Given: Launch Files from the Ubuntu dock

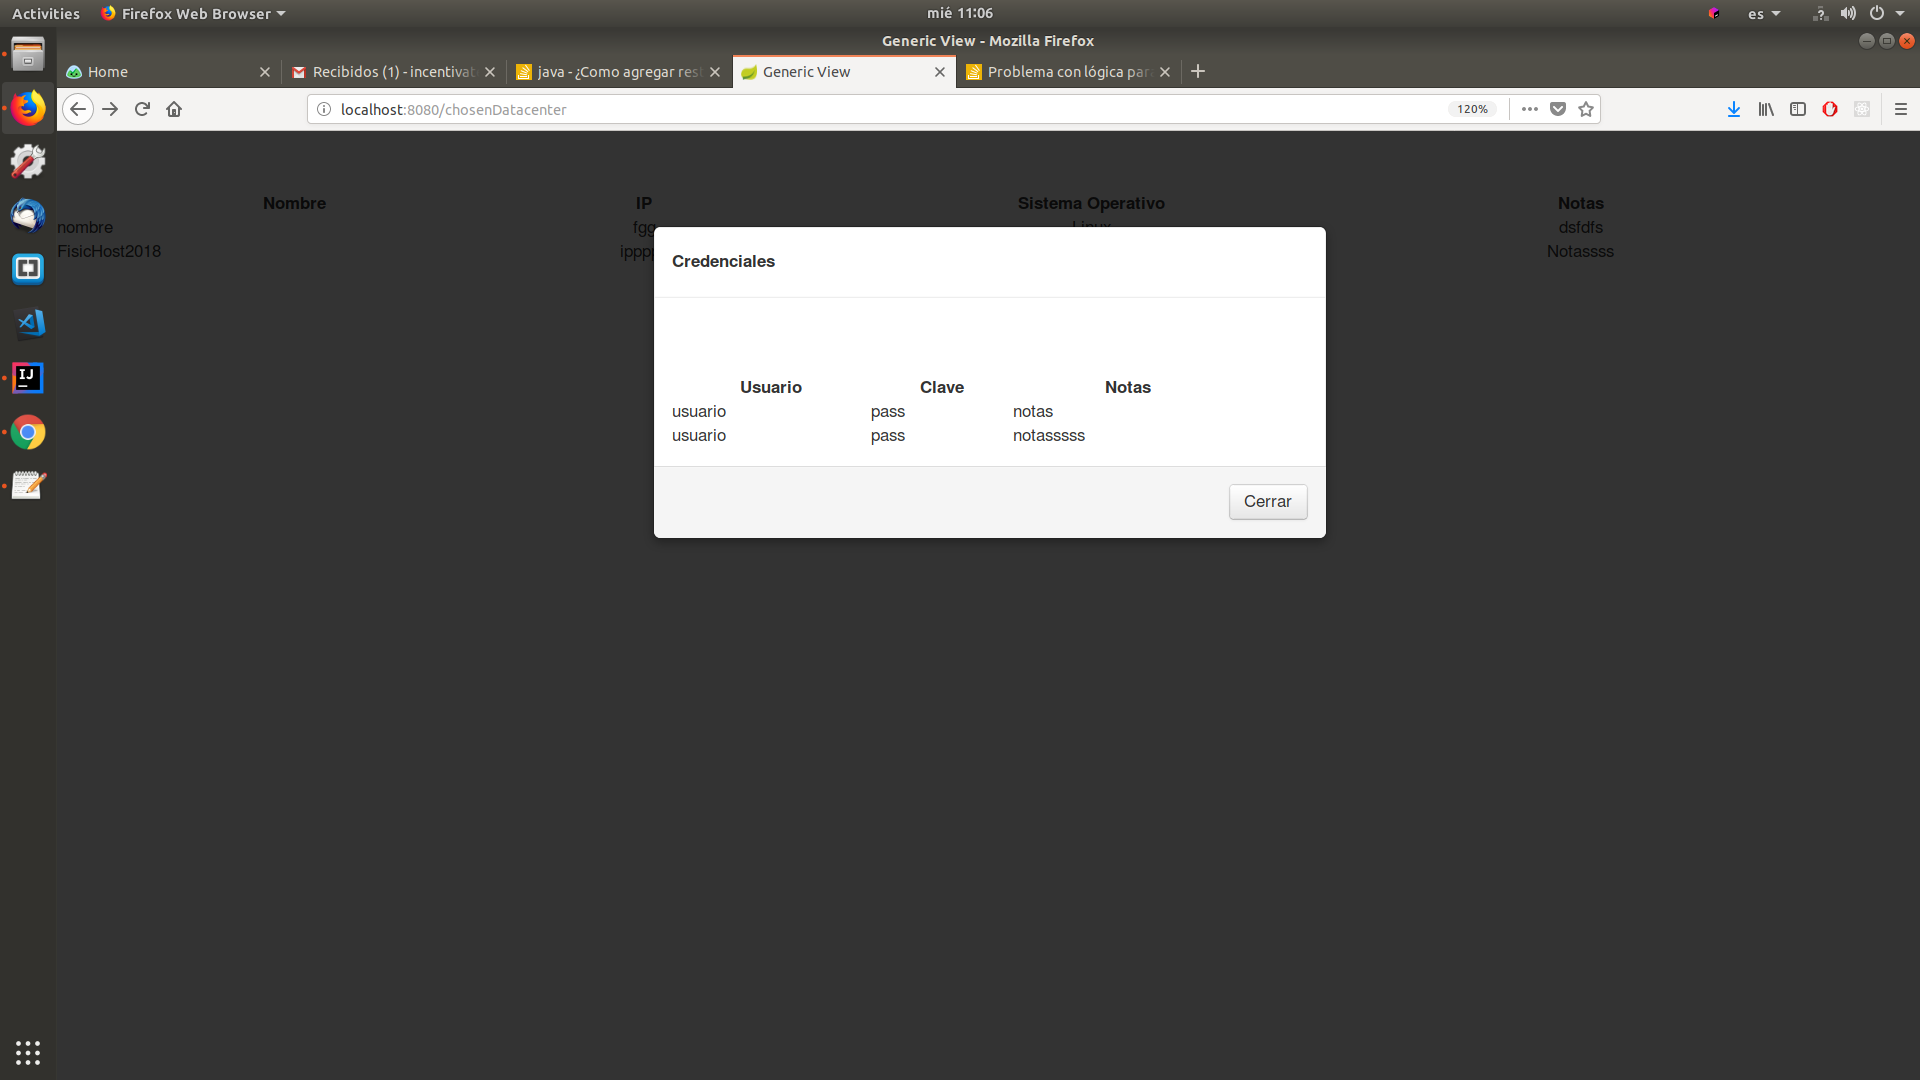Looking at the screenshot, I should point(28,54).
